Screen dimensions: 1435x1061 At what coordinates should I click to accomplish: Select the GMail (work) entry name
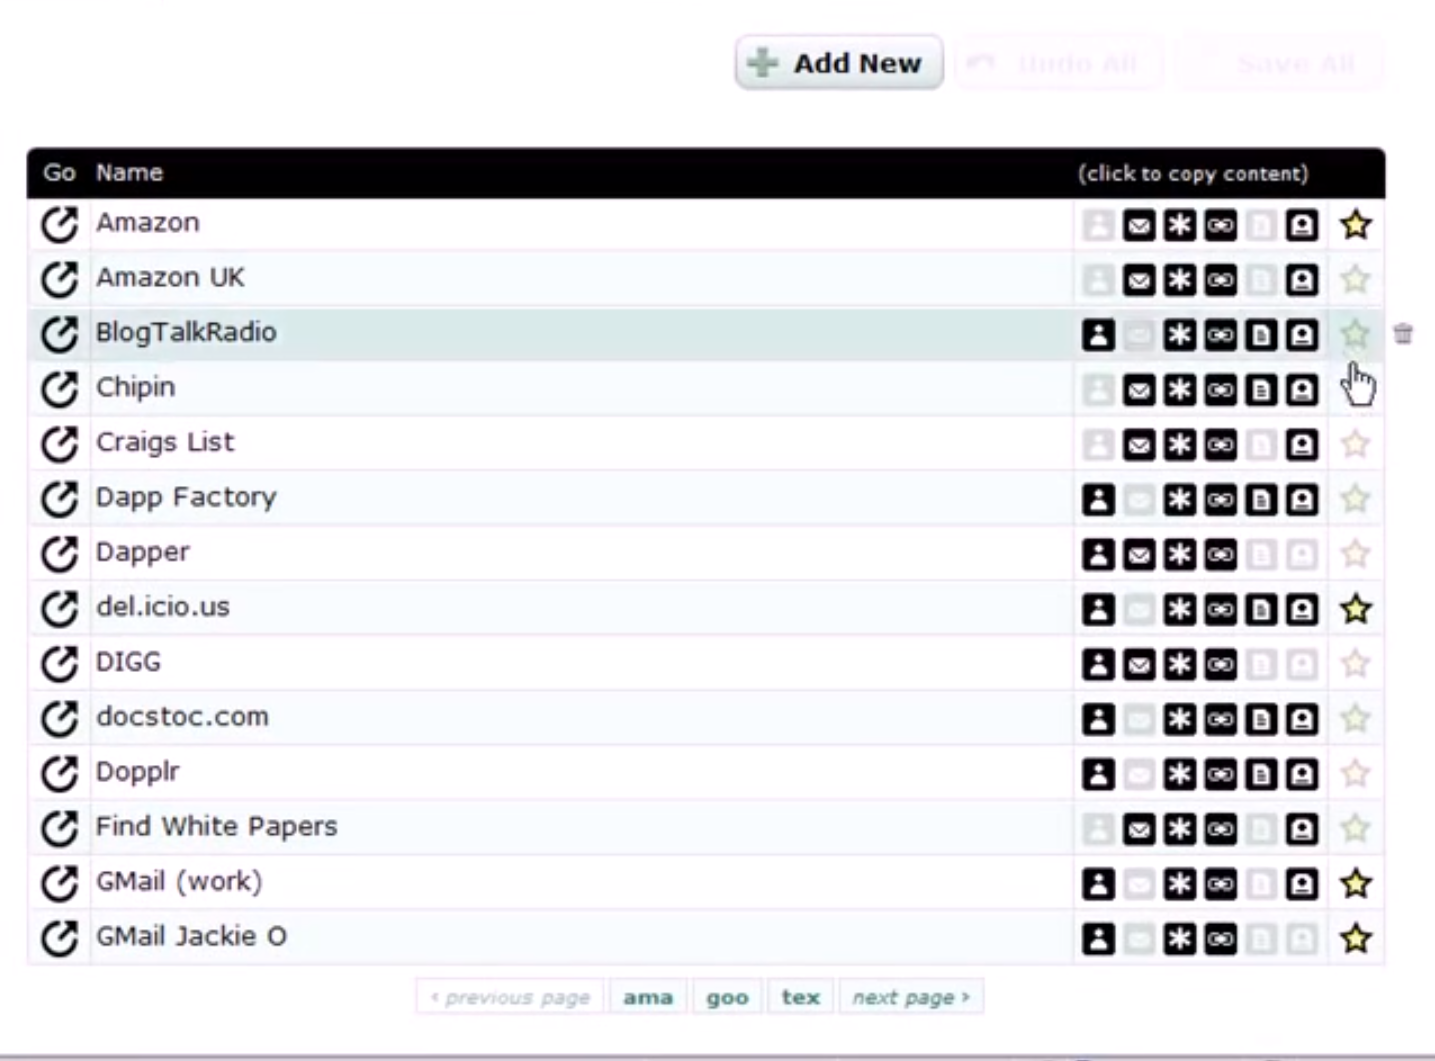179,882
